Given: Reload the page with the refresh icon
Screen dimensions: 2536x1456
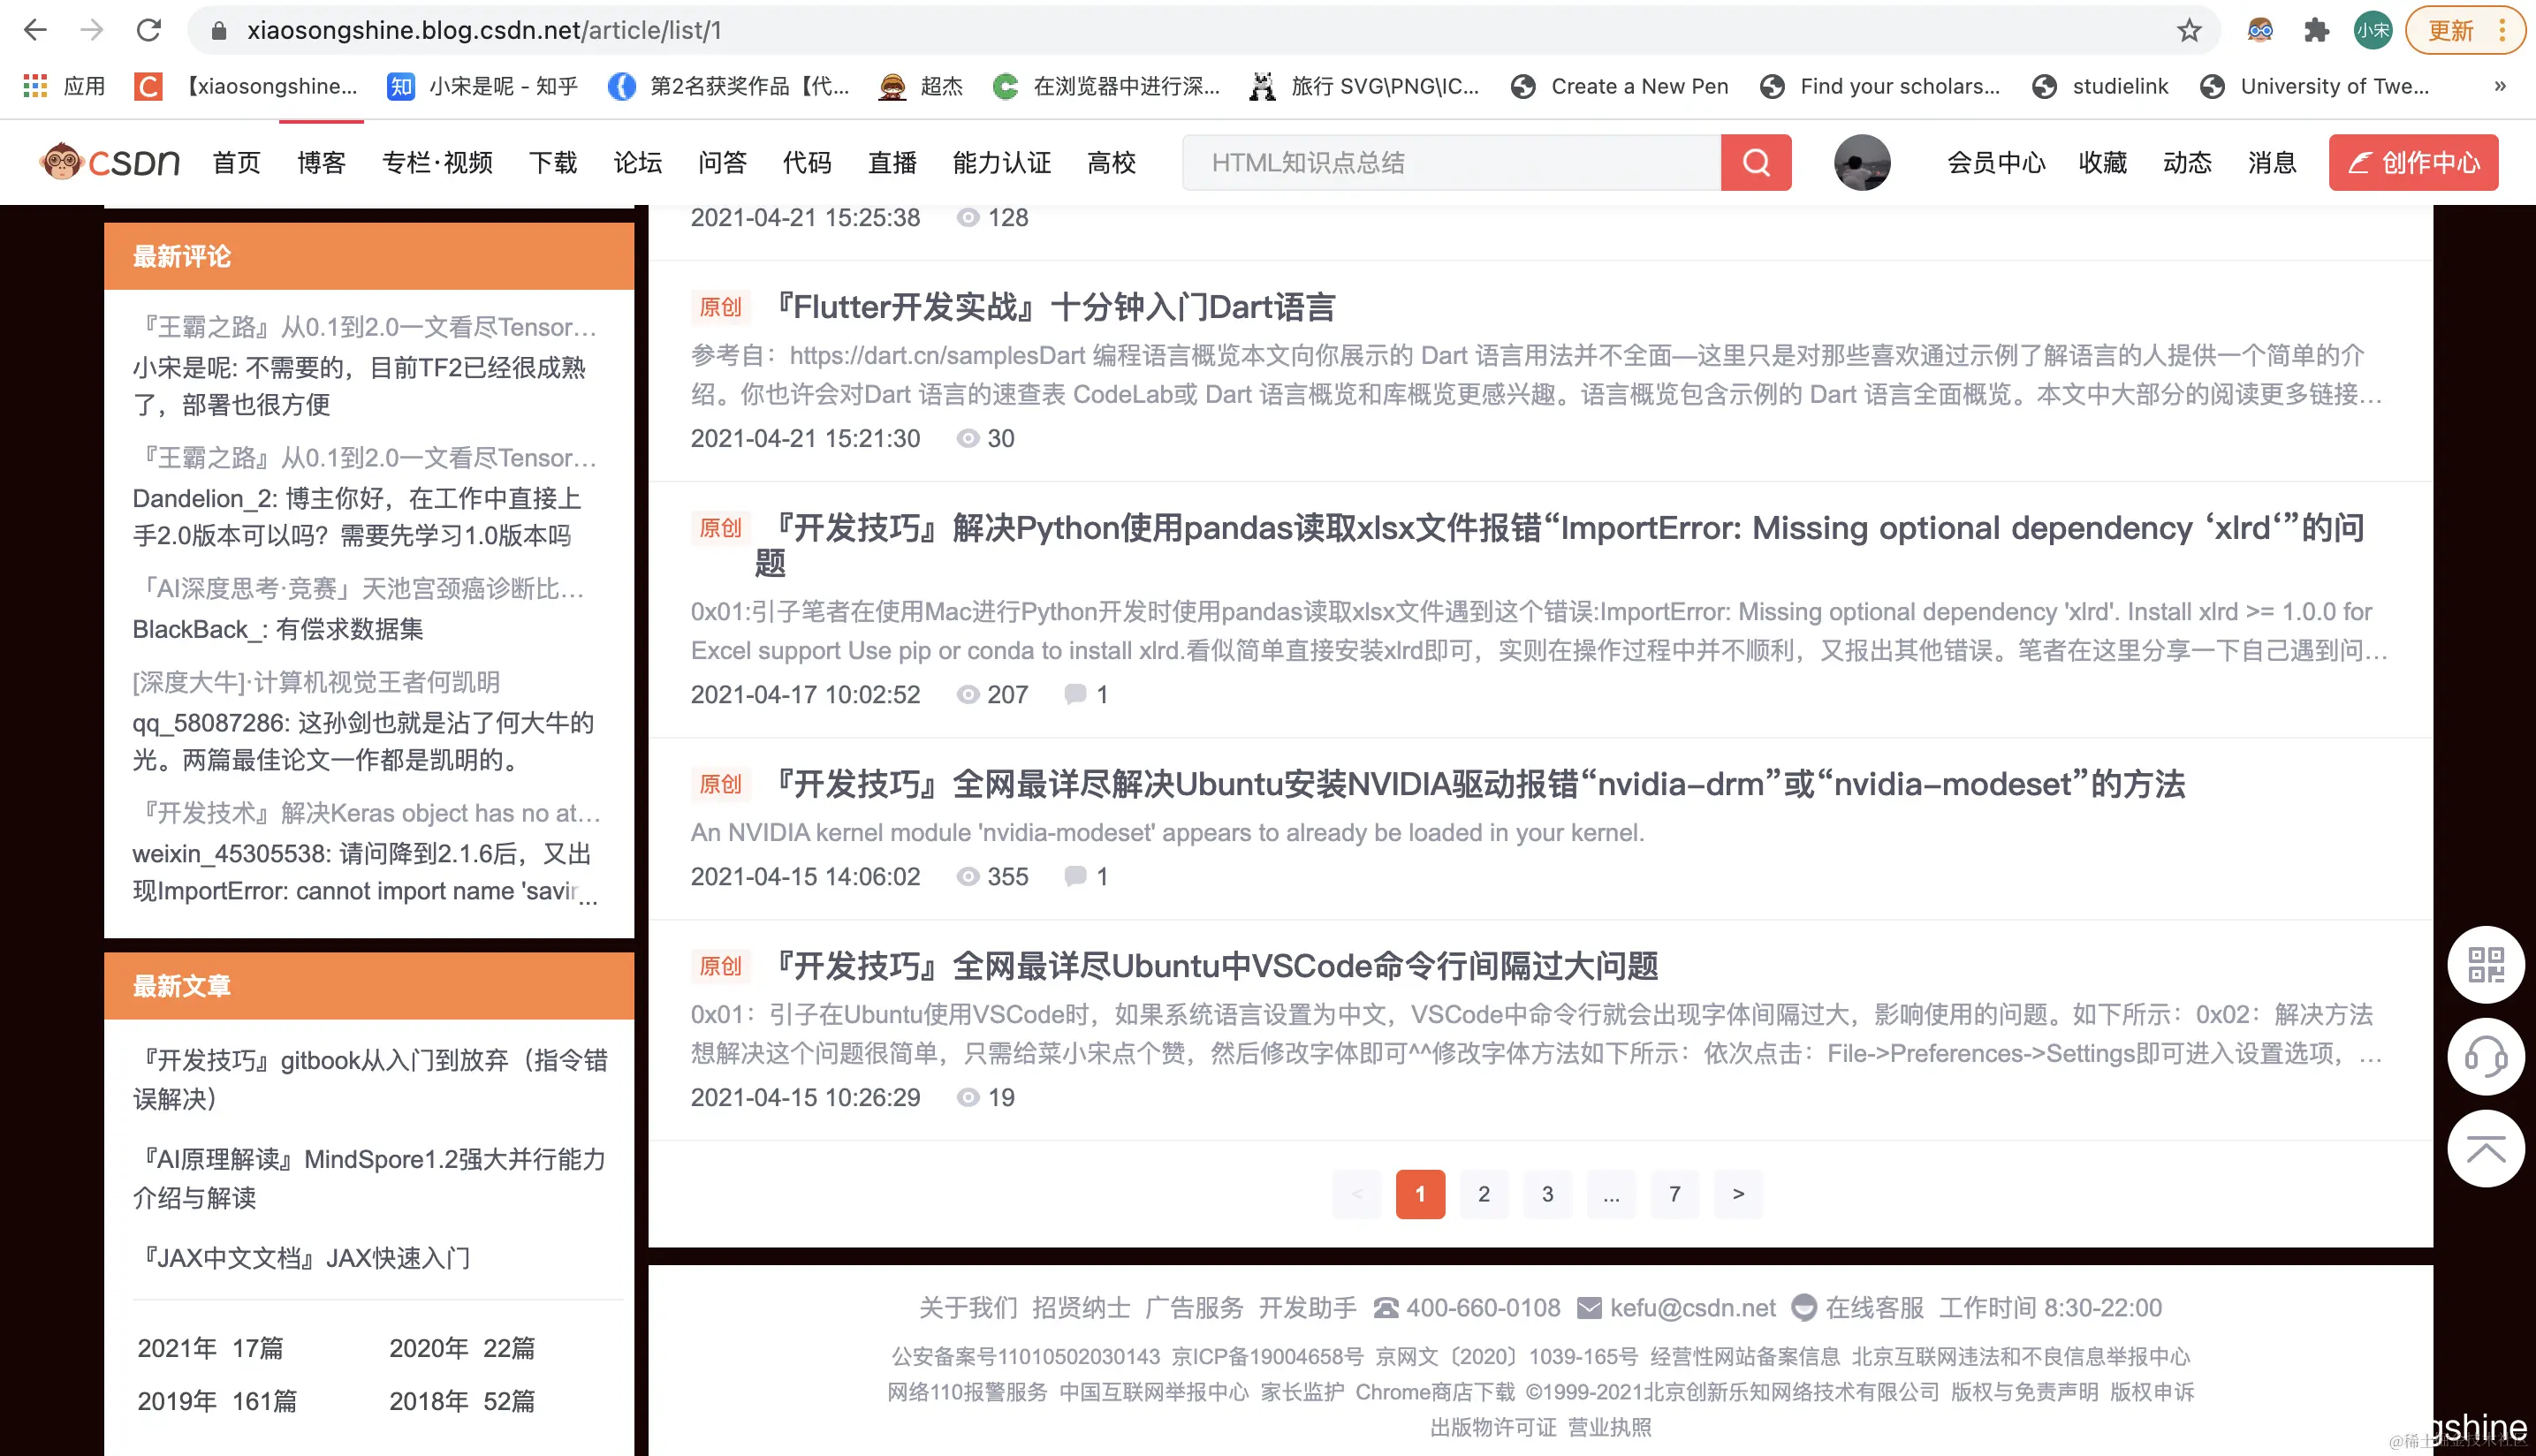Looking at the screenshot, I should coord(149,30).
